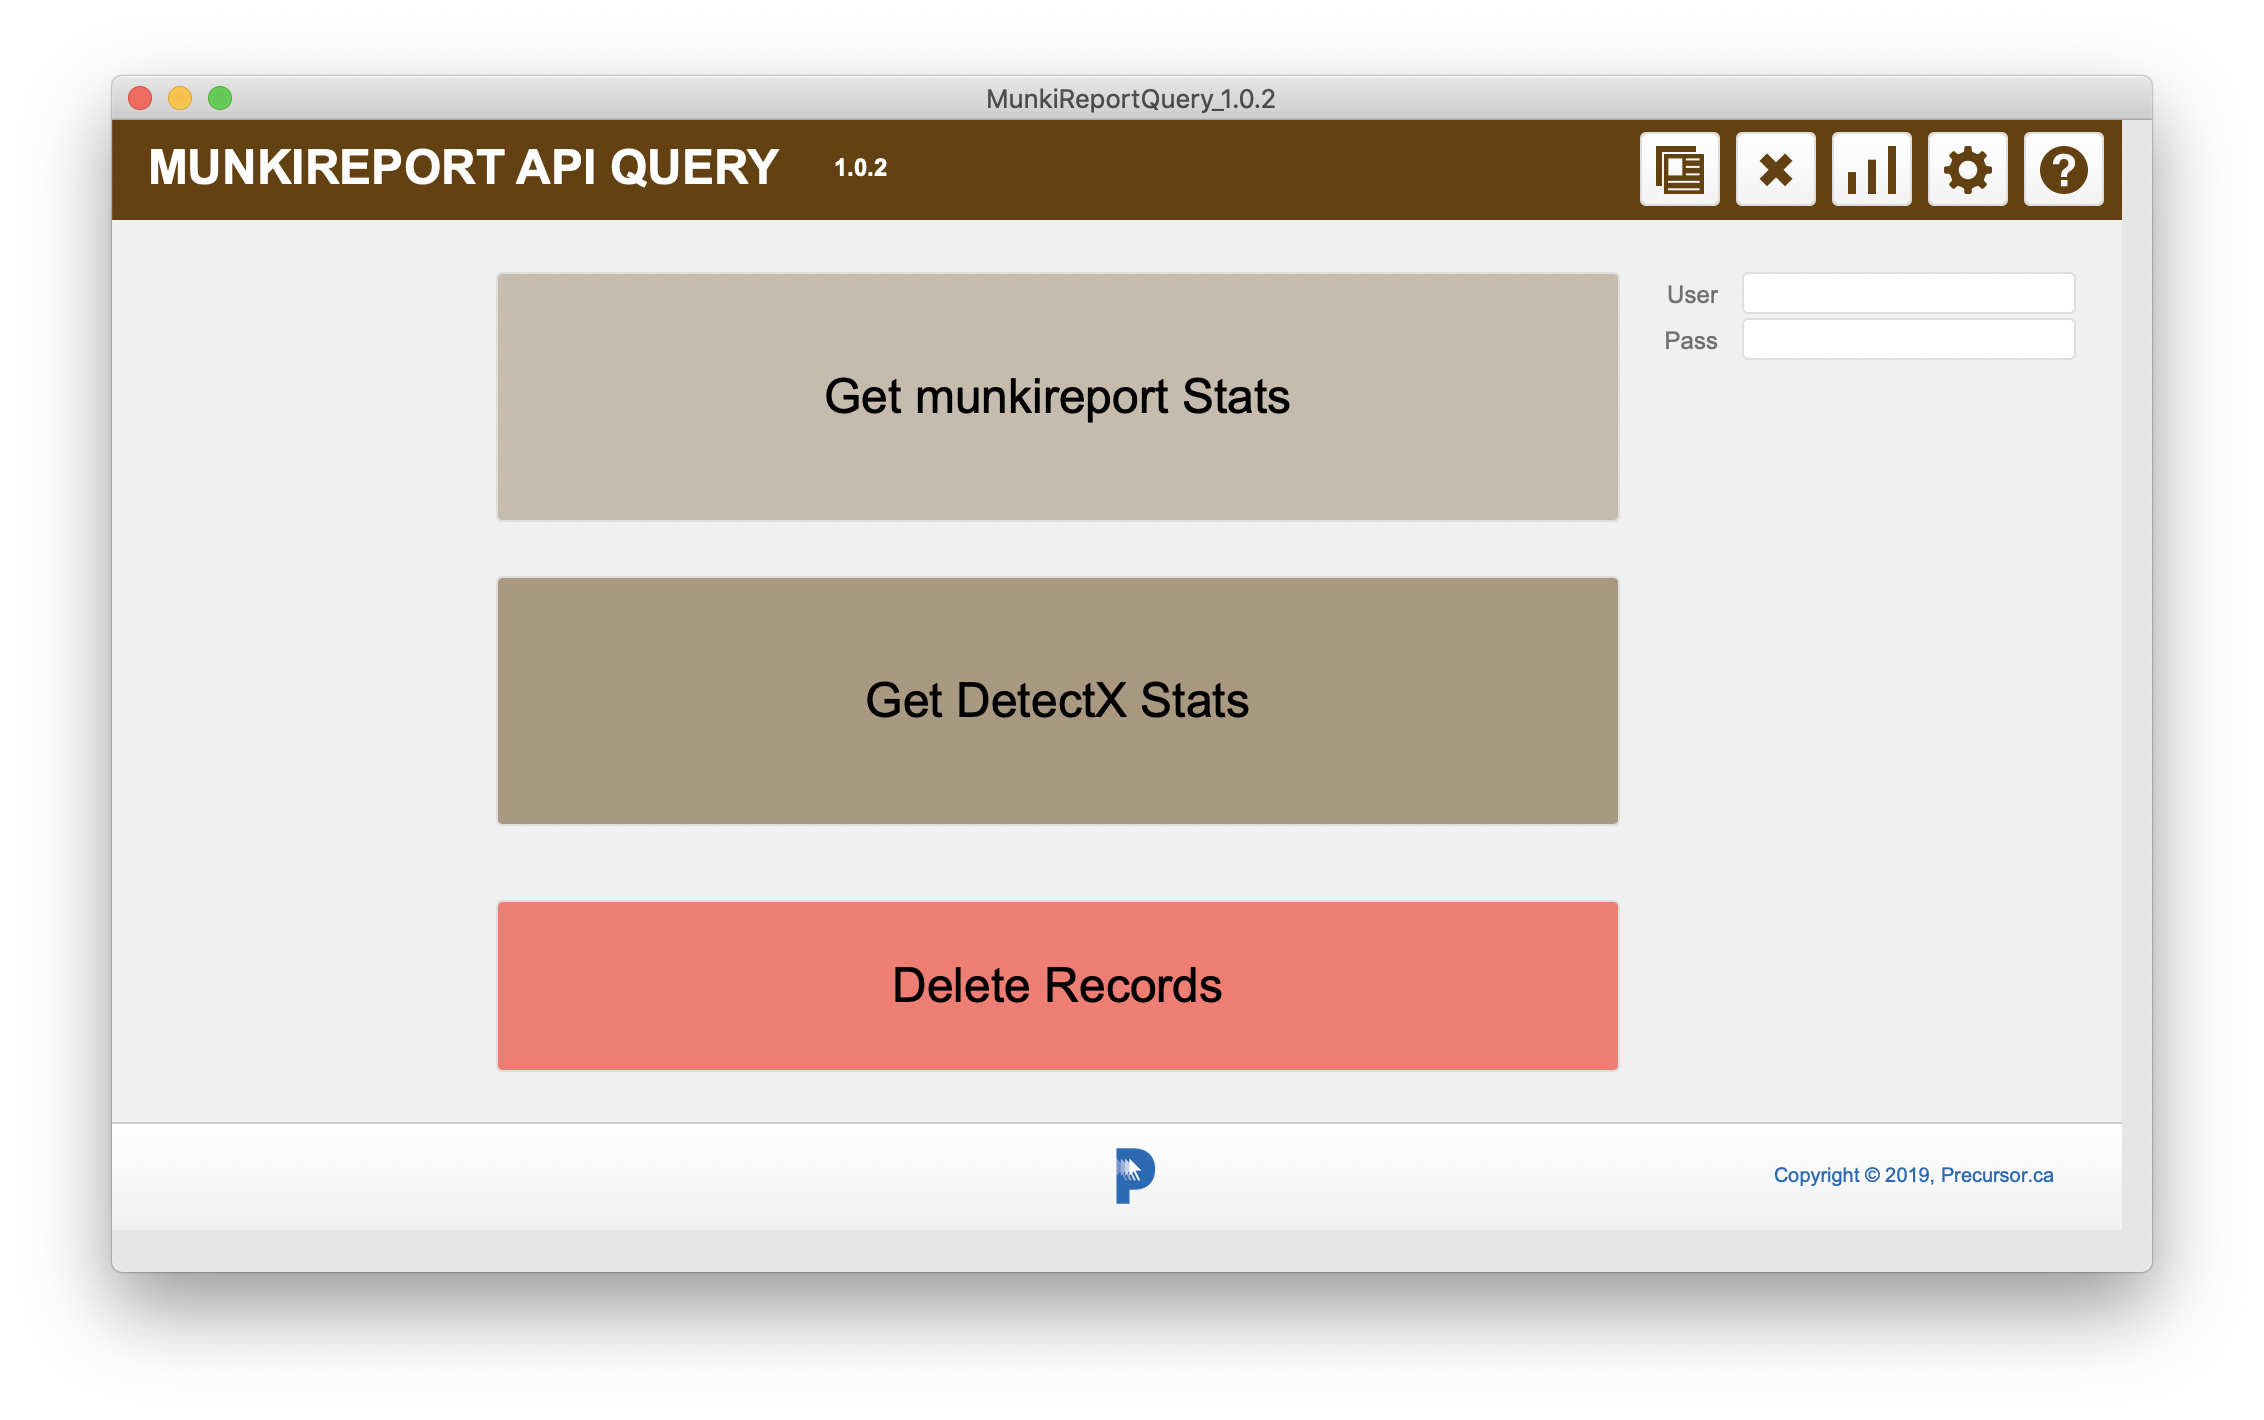Image resolution: width=2264 pixels, height=1420 pixels.
Task: Open the Copyright Precursor.ca link
Action: [1913, 1175]
